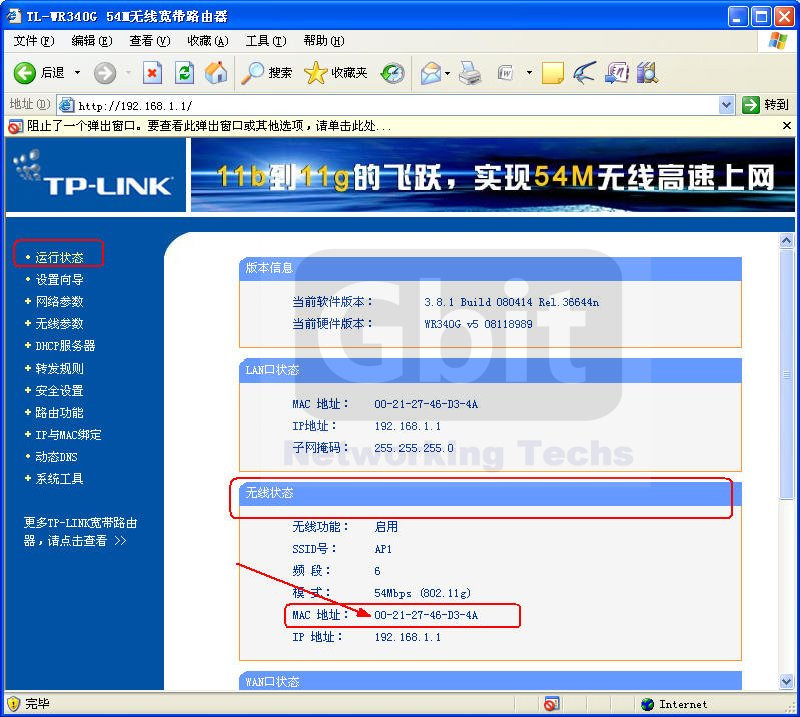Click the last toolbar icon with the book and magnifier
The image size is (800, 717).
point(648,73)
